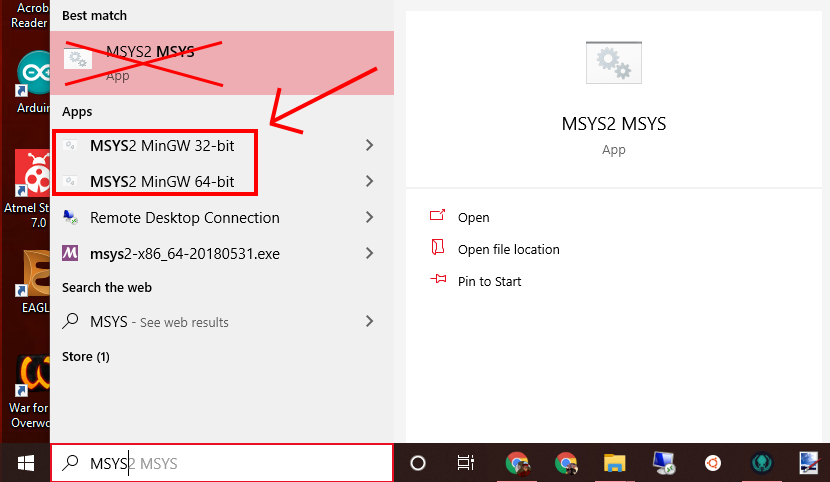Click the Store (1) category heading
The width and height of the screenshot is (830, 482).
85,357
